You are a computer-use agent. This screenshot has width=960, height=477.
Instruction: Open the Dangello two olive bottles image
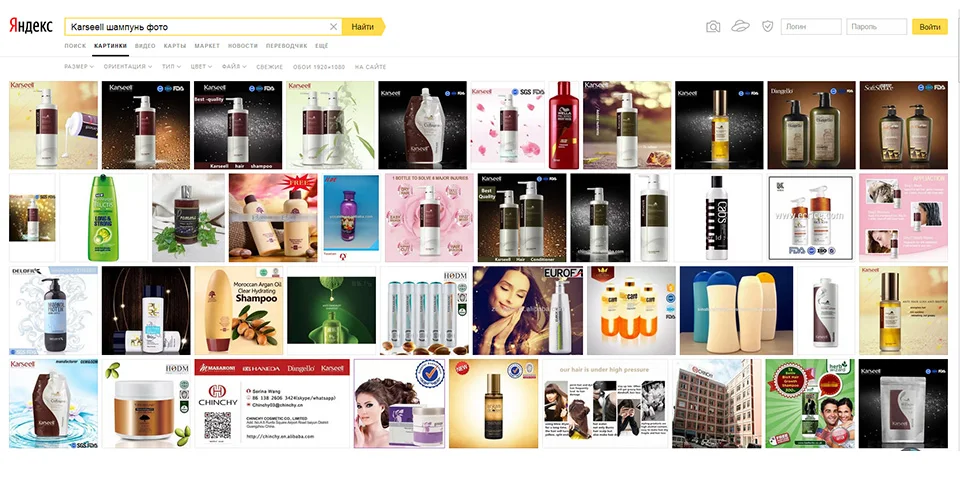811,125
